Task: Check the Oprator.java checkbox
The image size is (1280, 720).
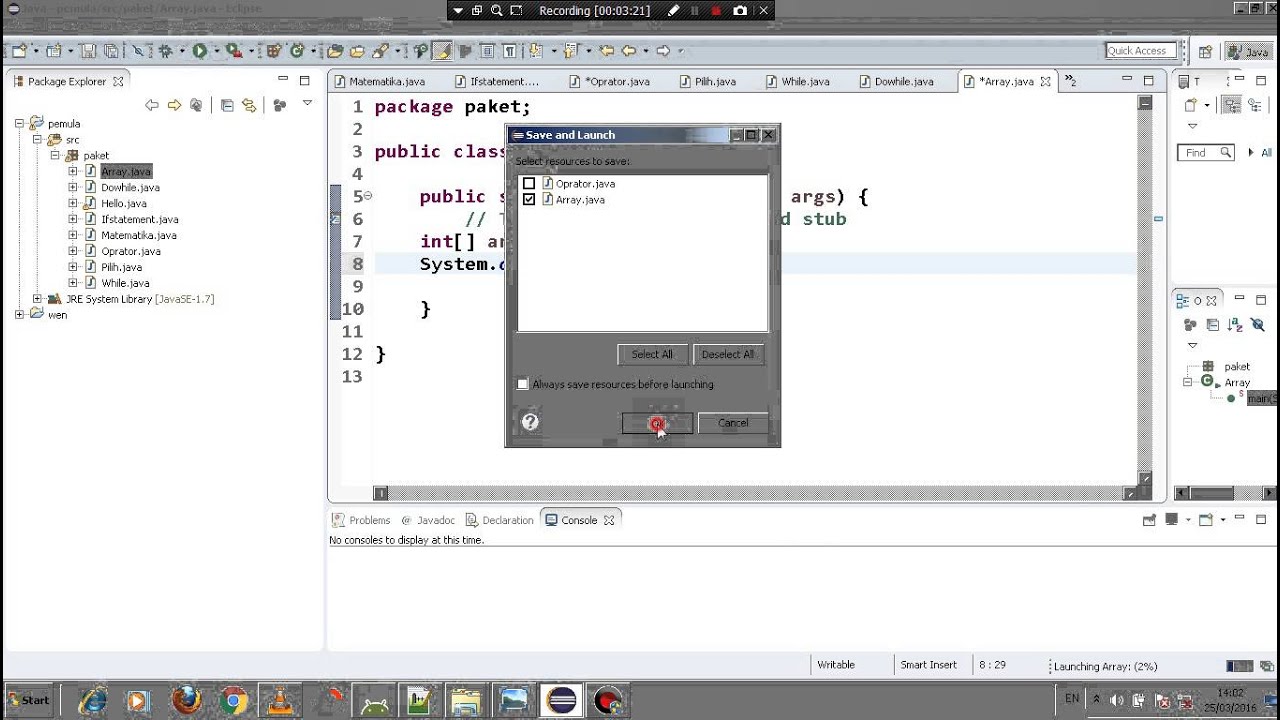Action: [x=529, y=184]
